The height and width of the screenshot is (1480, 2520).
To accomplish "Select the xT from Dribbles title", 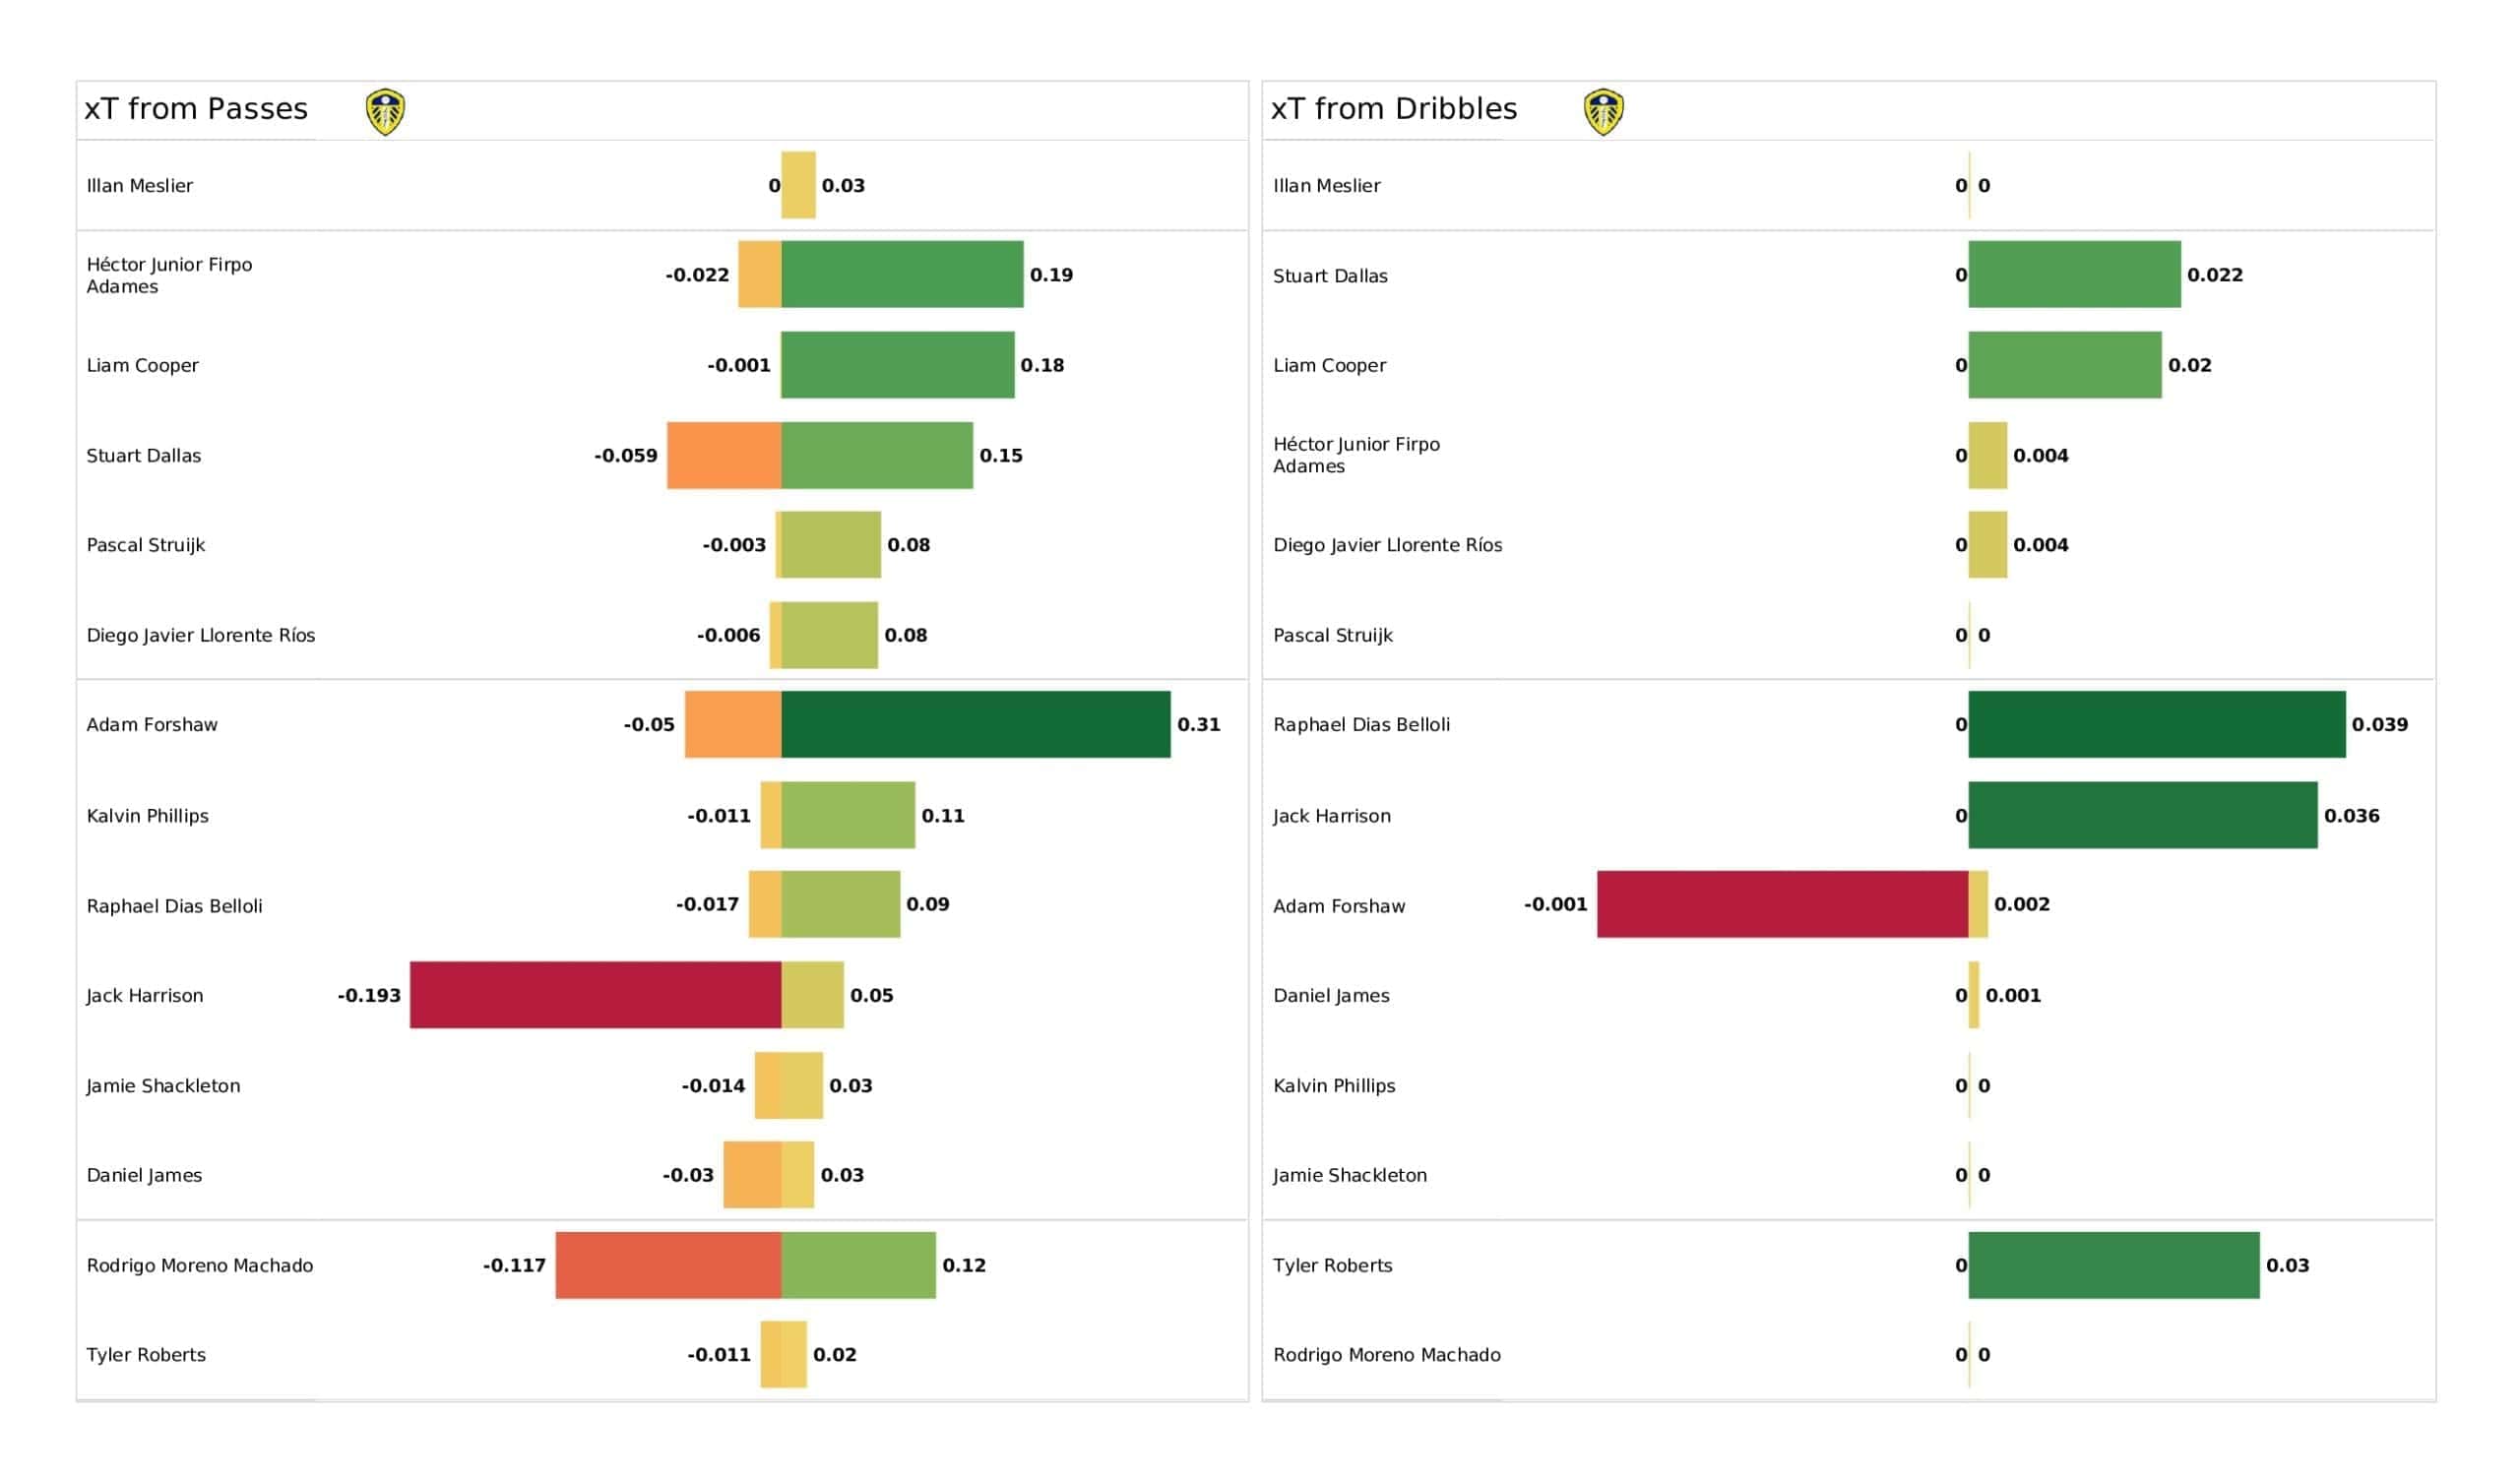I will tap(1394, 109).
